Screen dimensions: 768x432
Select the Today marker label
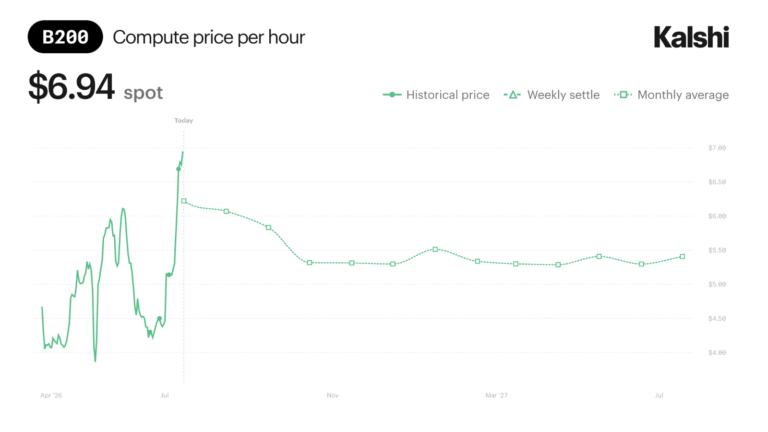(x=184, y=120)
